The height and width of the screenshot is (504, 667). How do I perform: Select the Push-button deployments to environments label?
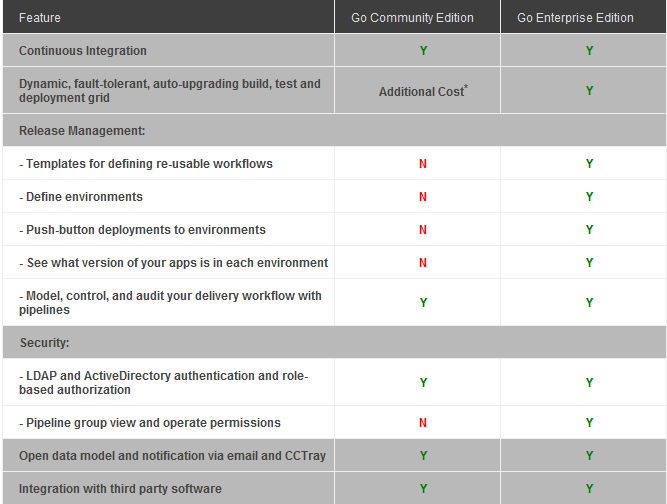[142, 230]
